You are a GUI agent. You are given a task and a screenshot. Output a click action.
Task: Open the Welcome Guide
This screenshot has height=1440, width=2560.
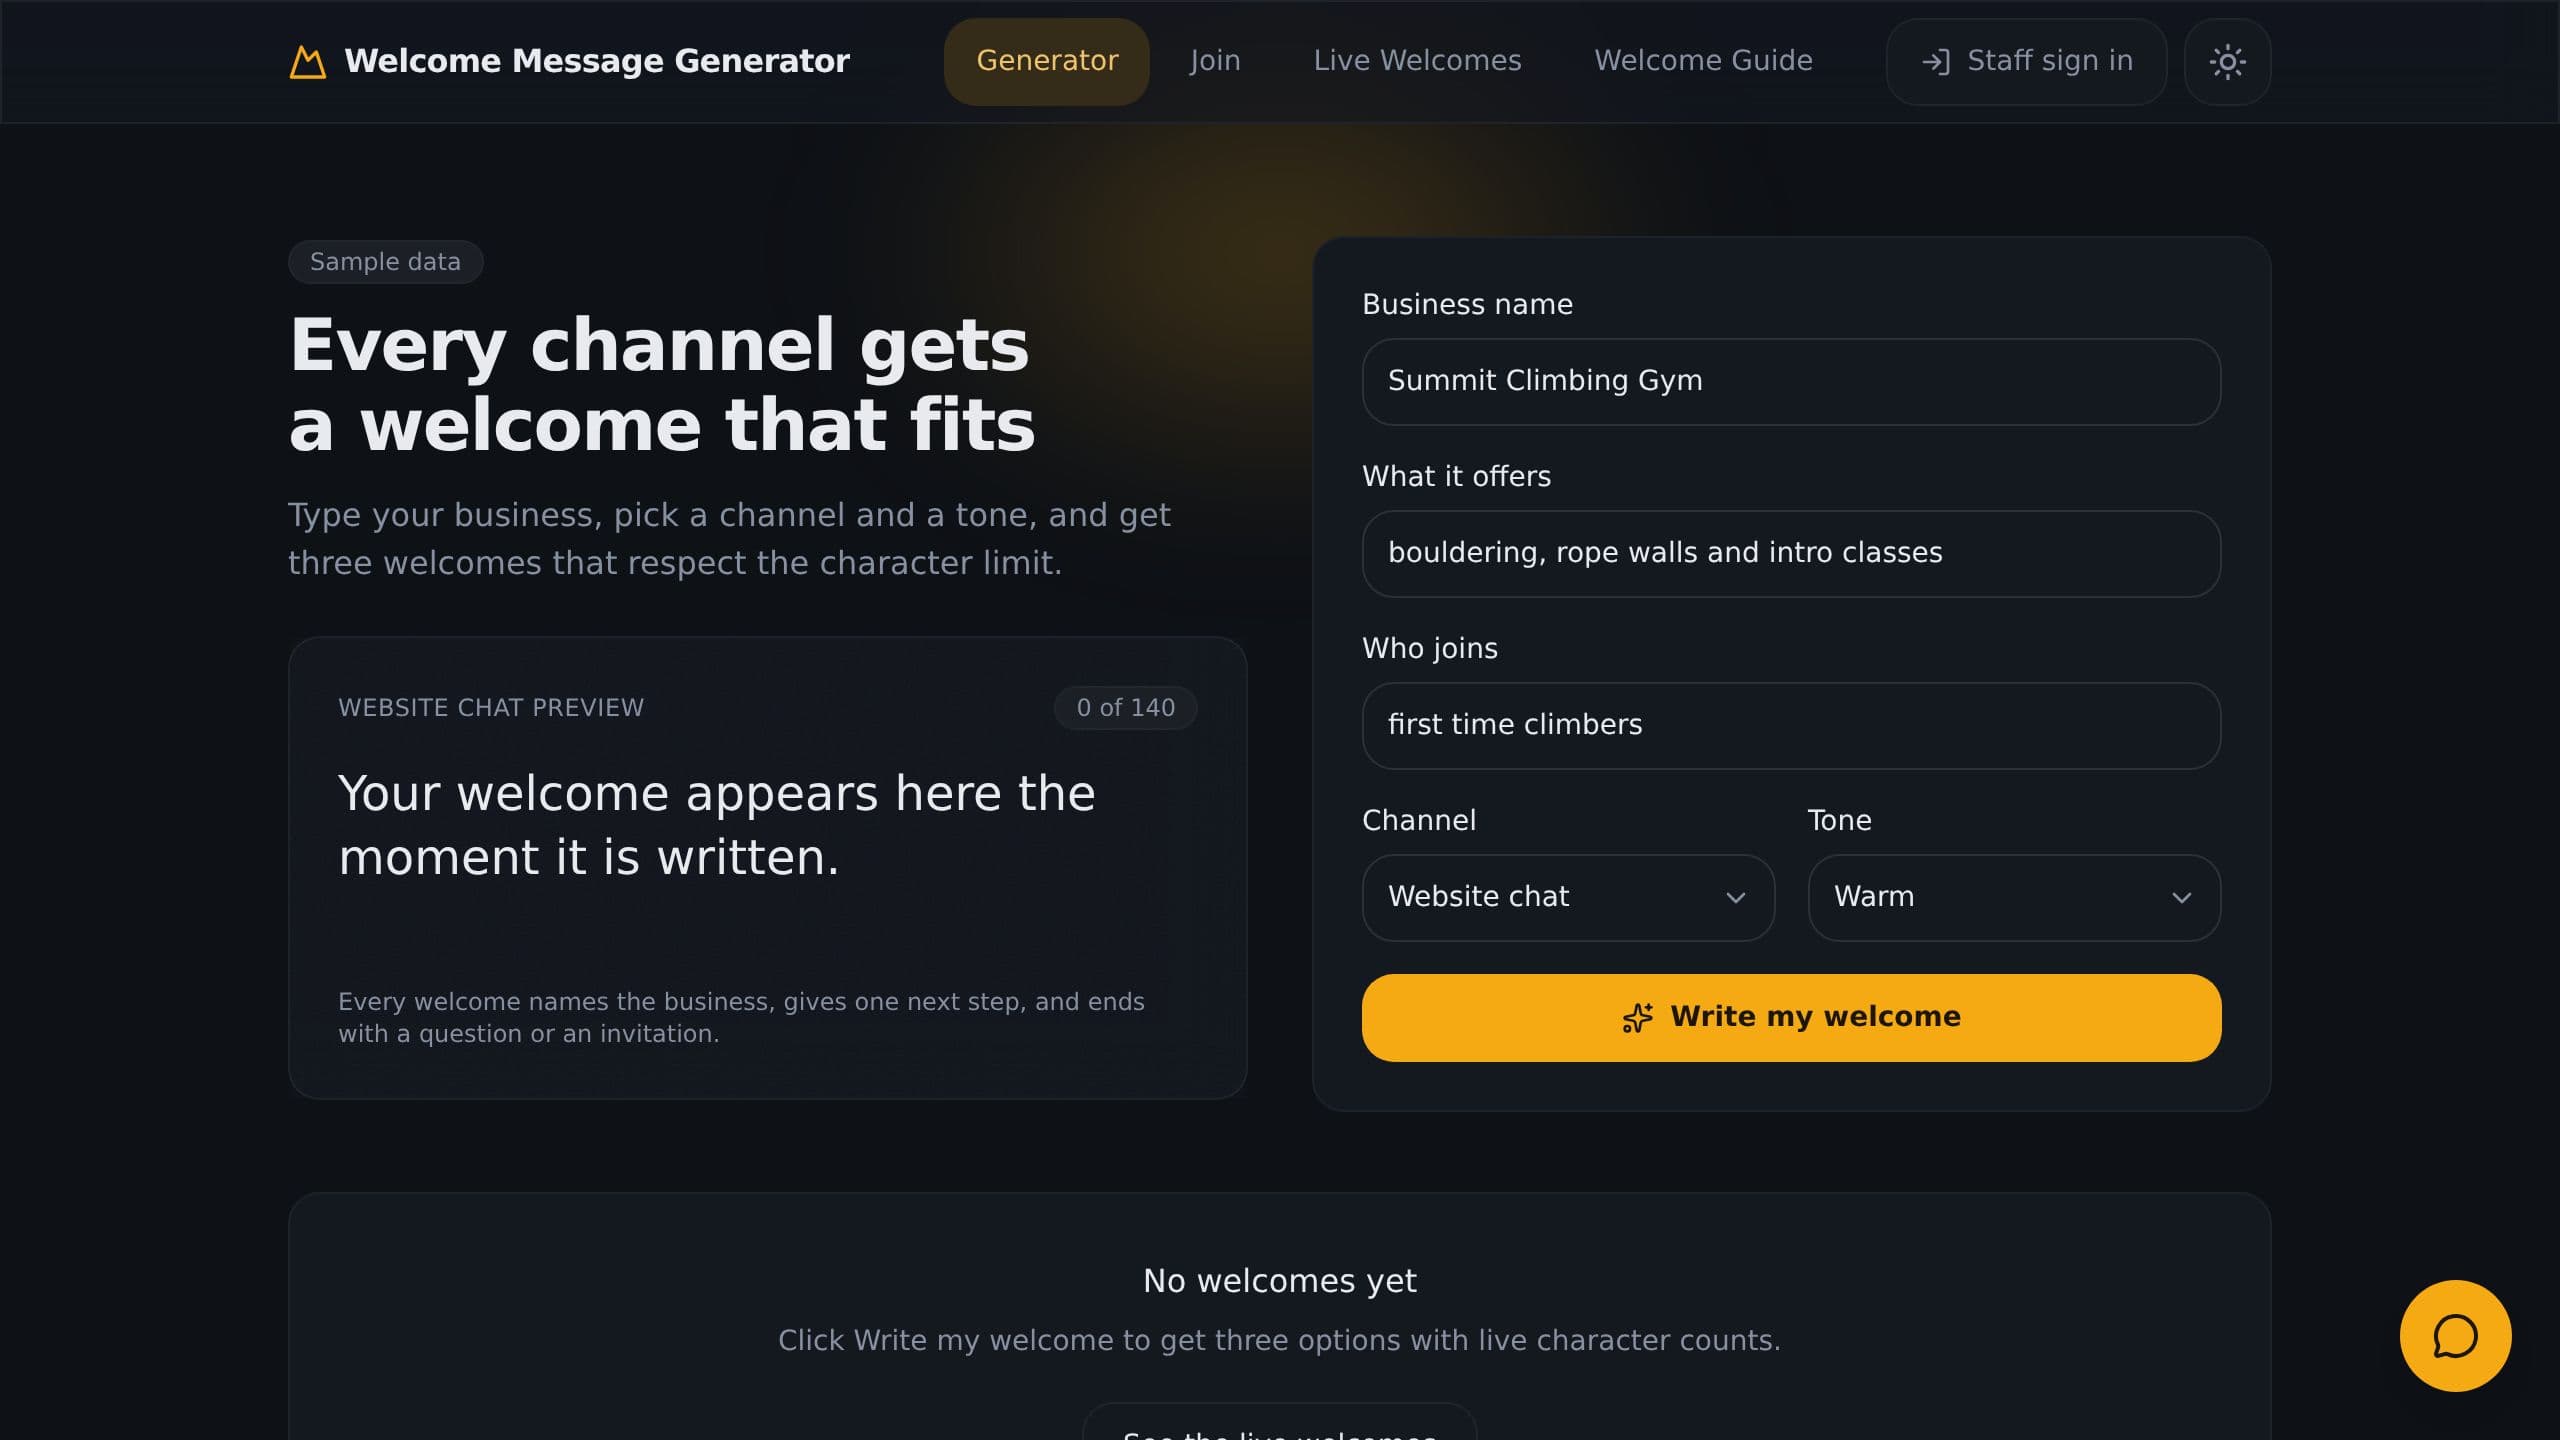point(1703,62)
